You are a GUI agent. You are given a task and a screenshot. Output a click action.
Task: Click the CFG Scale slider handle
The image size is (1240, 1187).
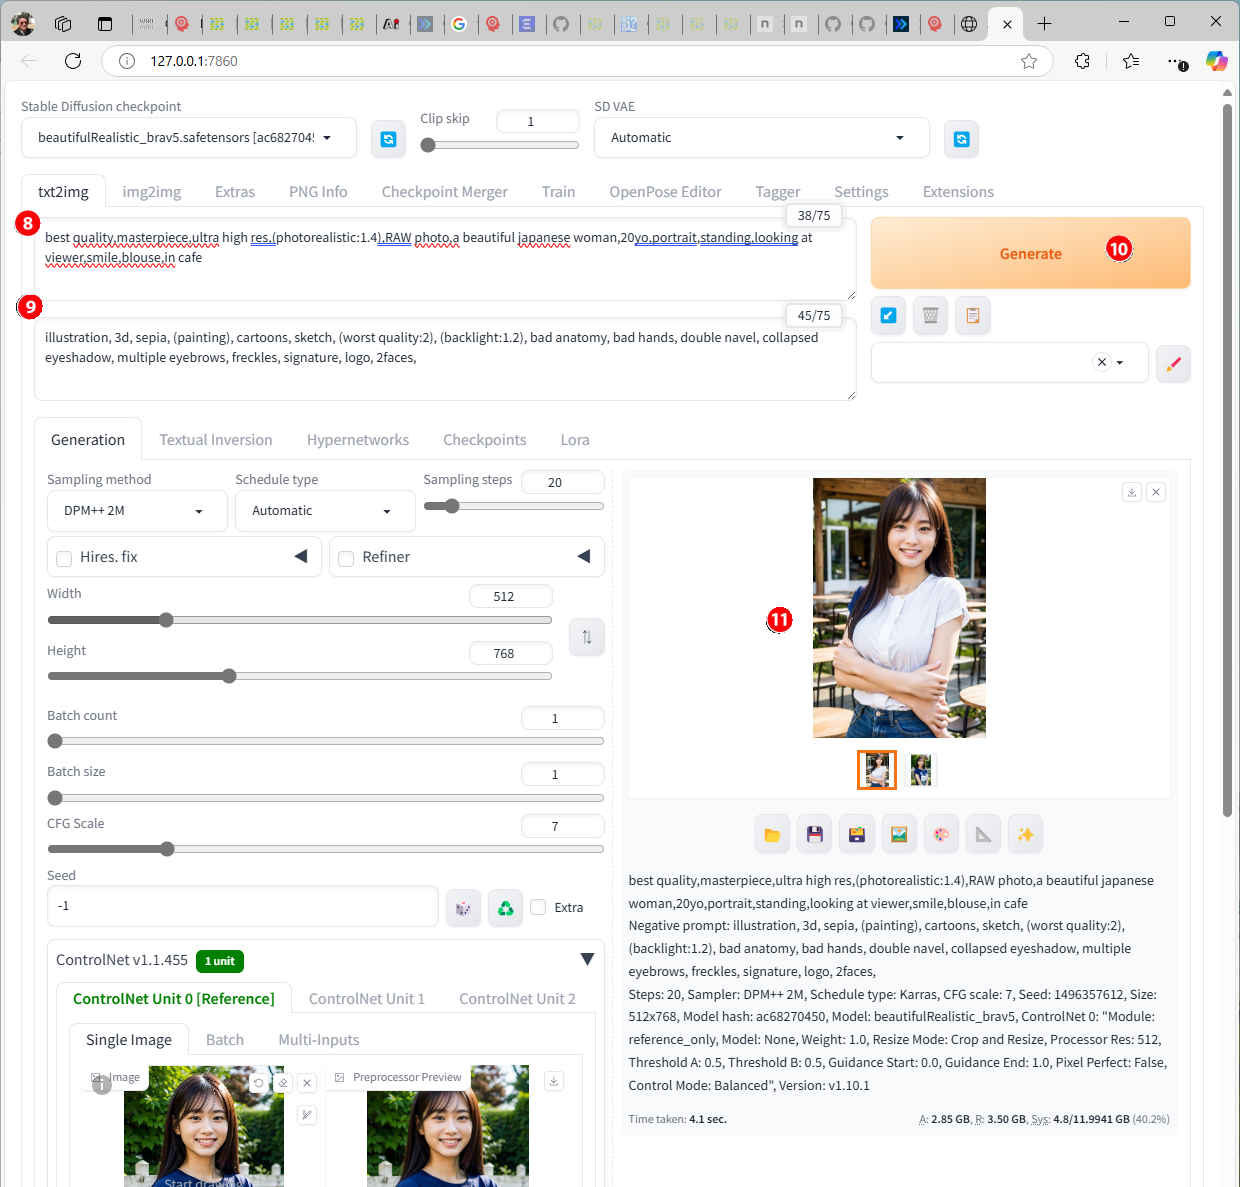pos(167,849)
